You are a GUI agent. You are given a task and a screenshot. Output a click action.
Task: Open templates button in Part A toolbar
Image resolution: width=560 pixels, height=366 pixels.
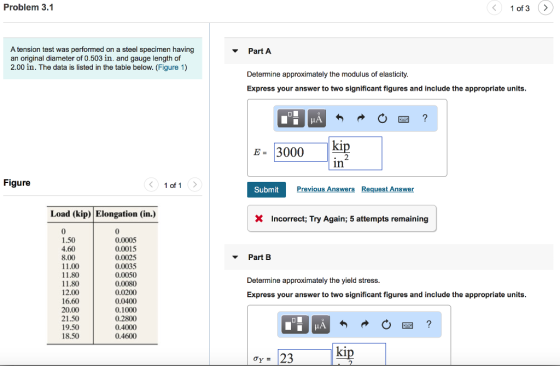click(x=291, y=118)
